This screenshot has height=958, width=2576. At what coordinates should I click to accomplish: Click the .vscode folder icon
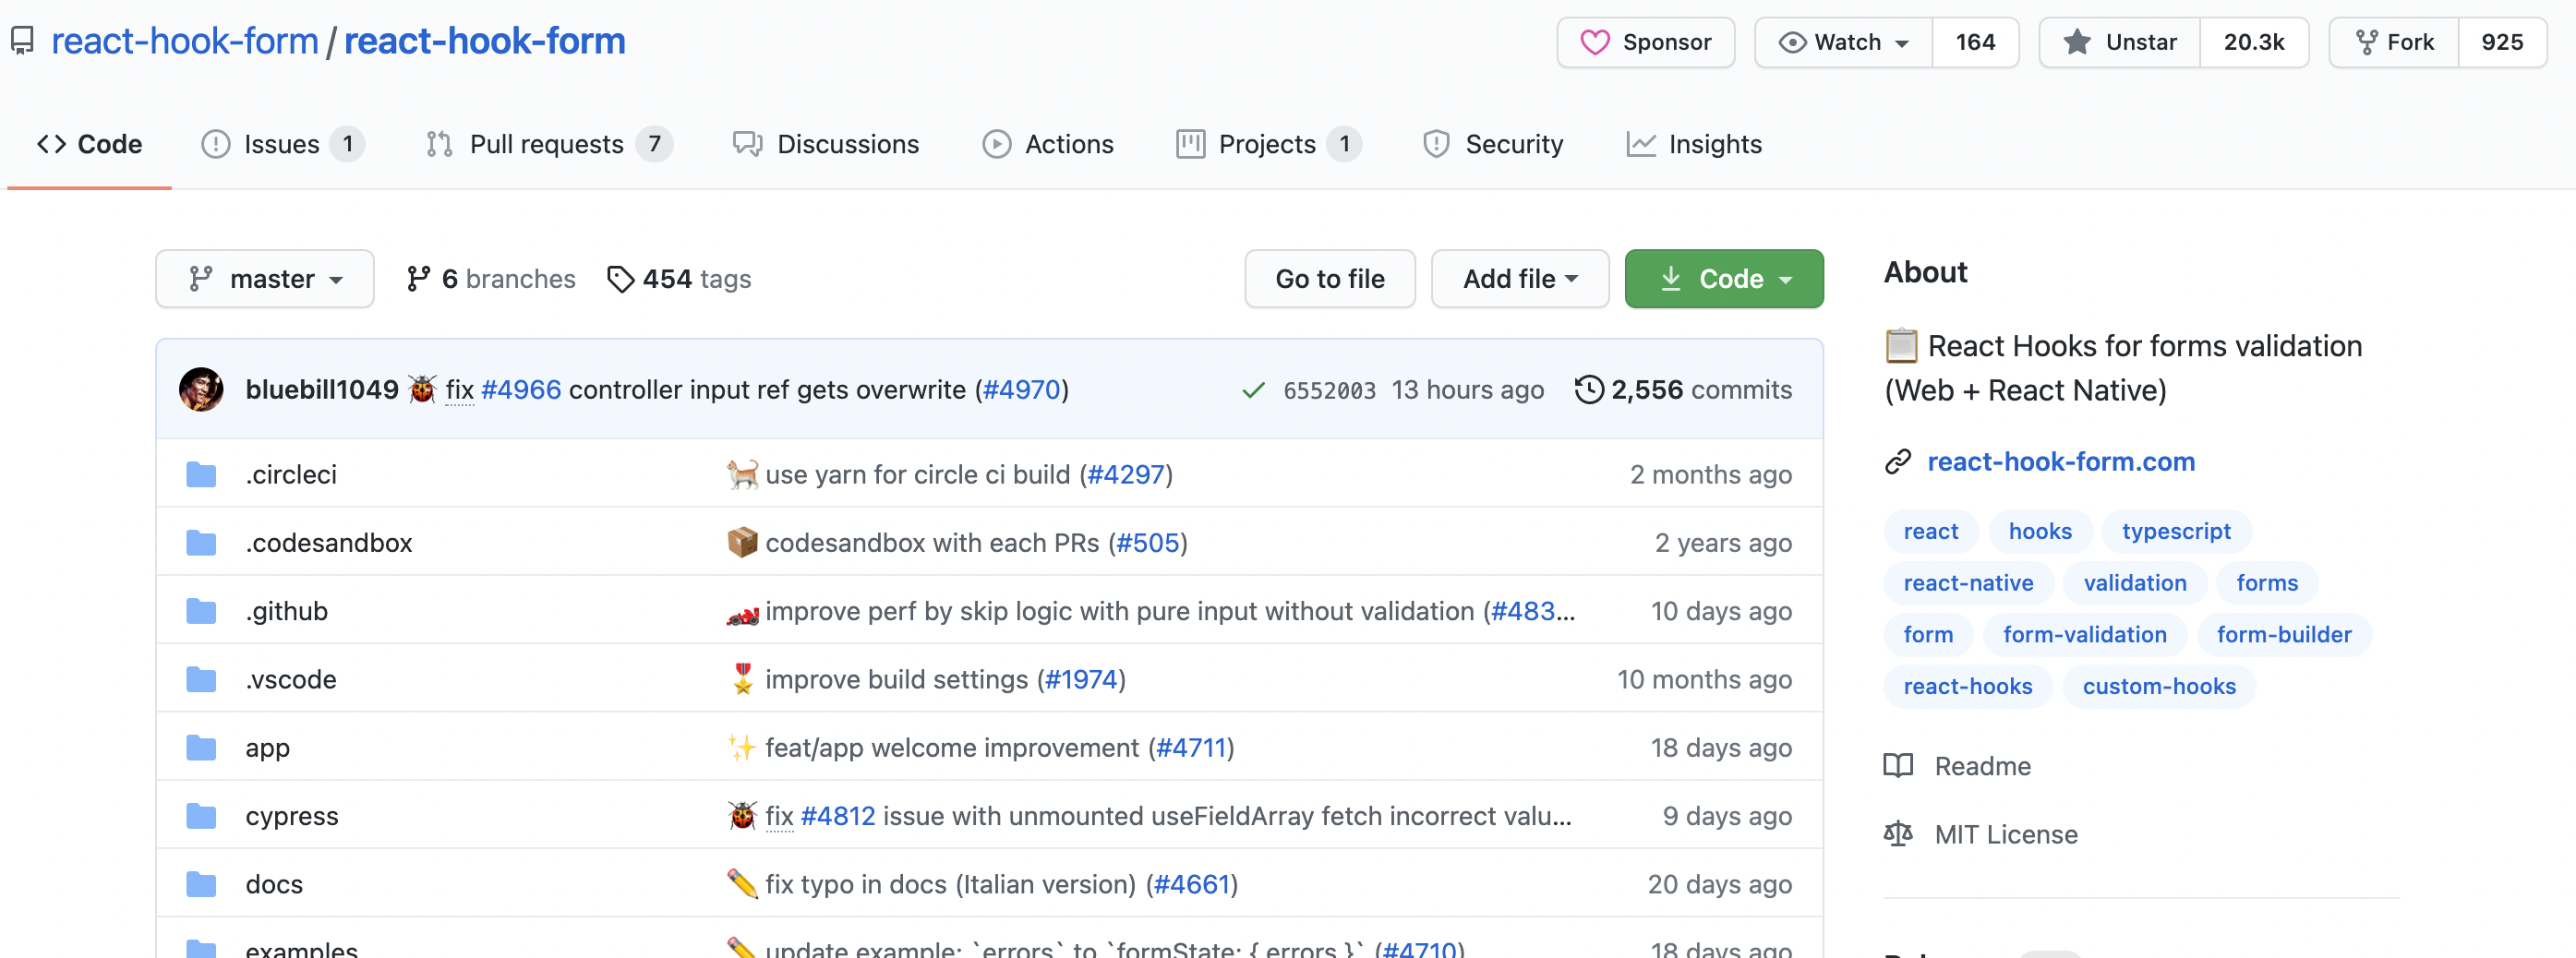tap(201, 679)
